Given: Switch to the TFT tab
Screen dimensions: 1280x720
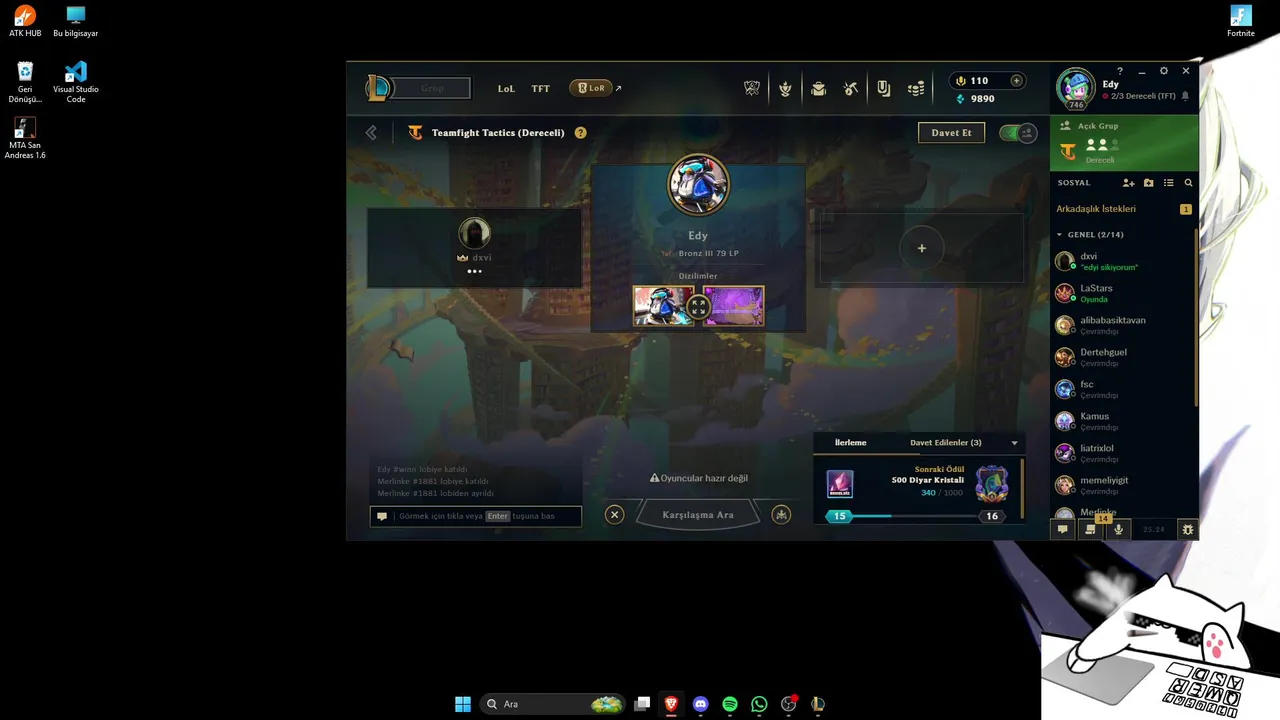Looking at the screenshot, I should pos(540,89).
